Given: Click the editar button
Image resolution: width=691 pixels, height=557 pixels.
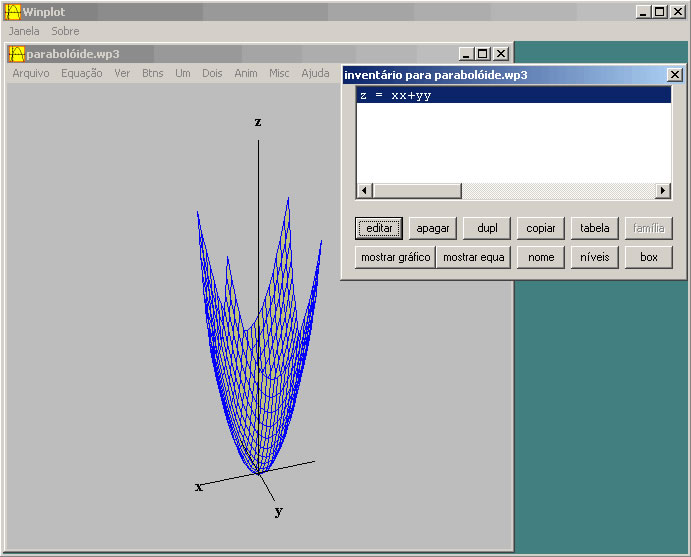Looking at the screenshot, I should [x=379, y=228].
